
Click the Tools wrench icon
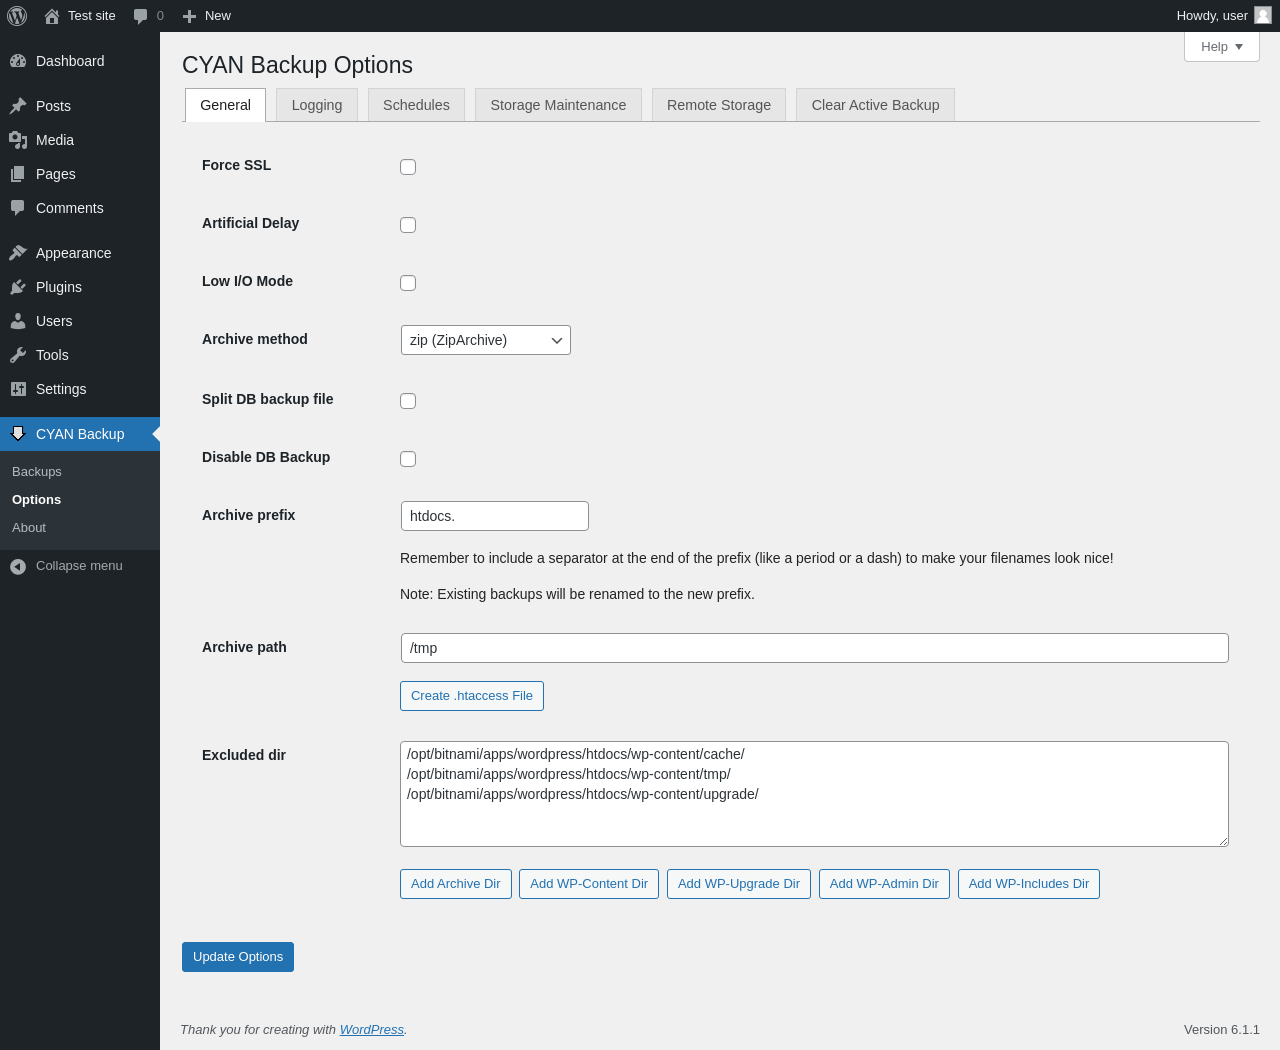tap(18, 355)
